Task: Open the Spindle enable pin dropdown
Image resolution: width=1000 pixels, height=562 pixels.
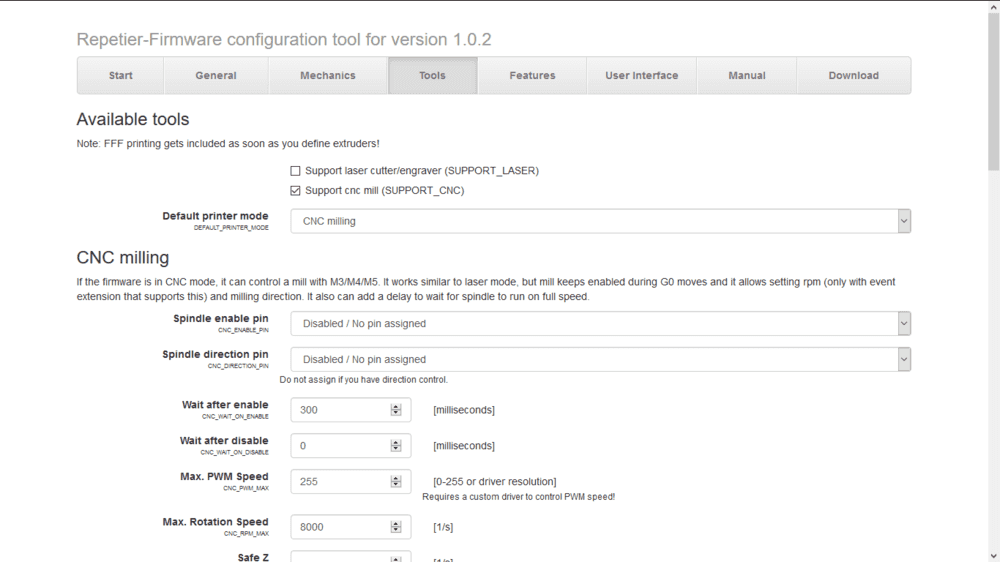Action: coord(600,324)
